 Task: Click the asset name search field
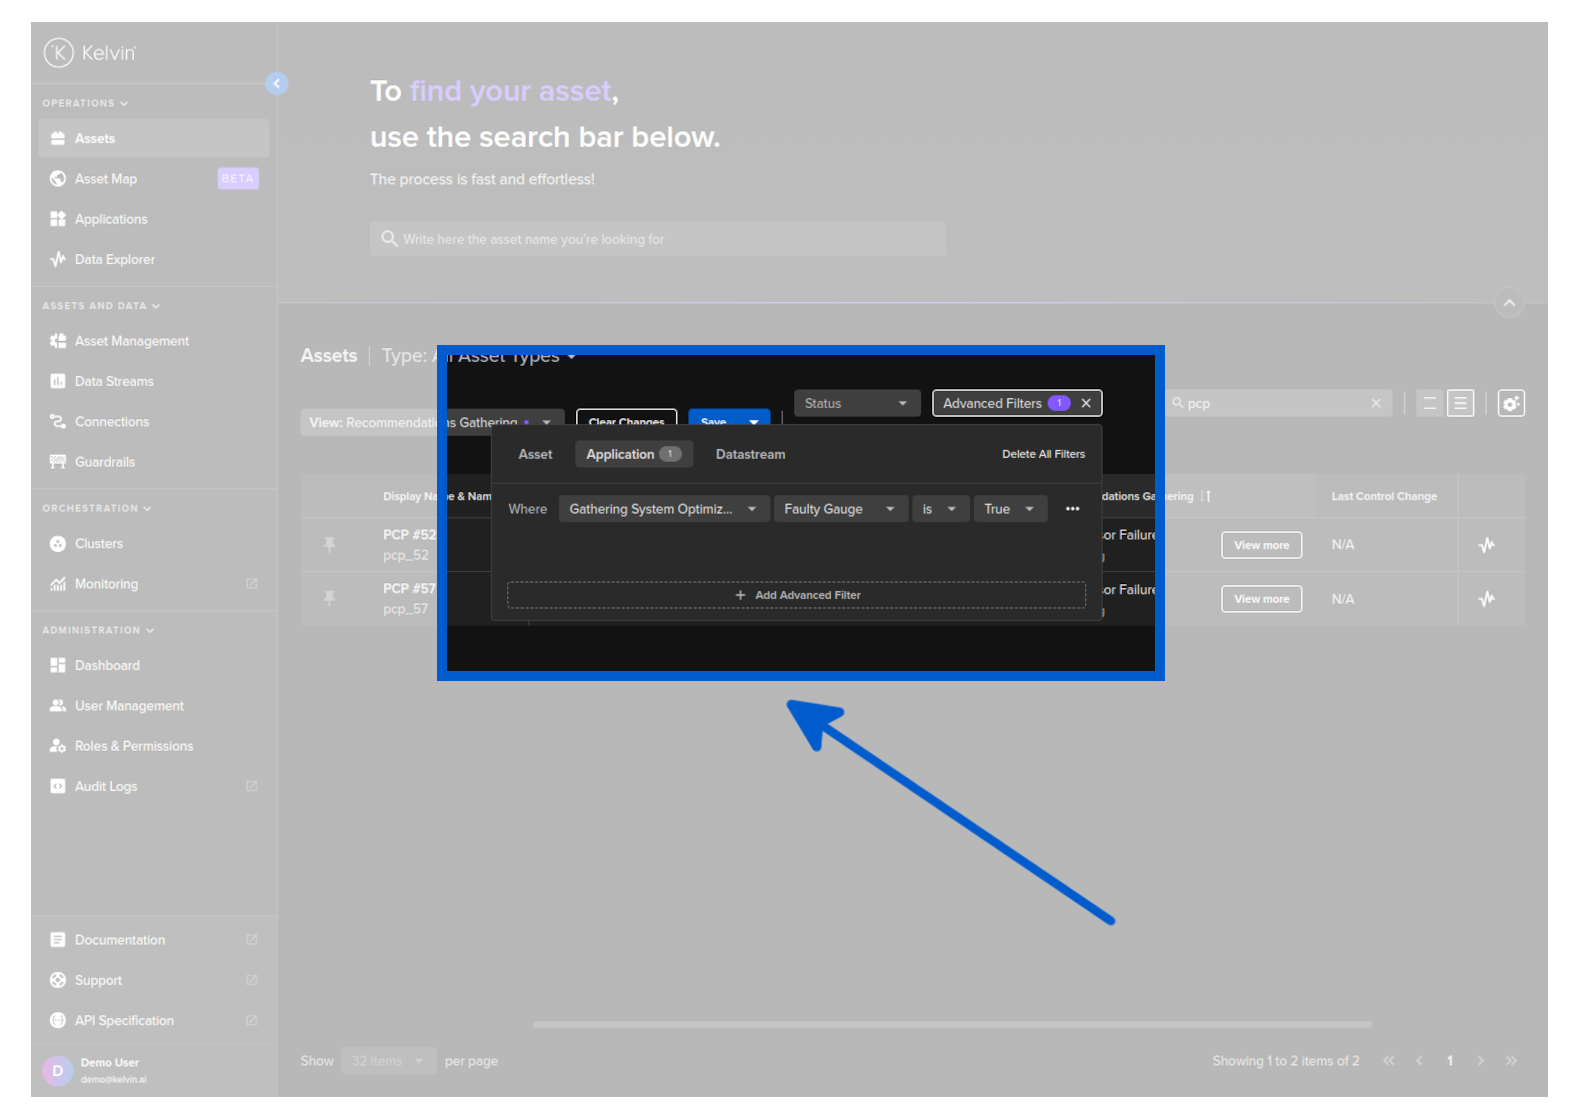(x=658, y=240)
